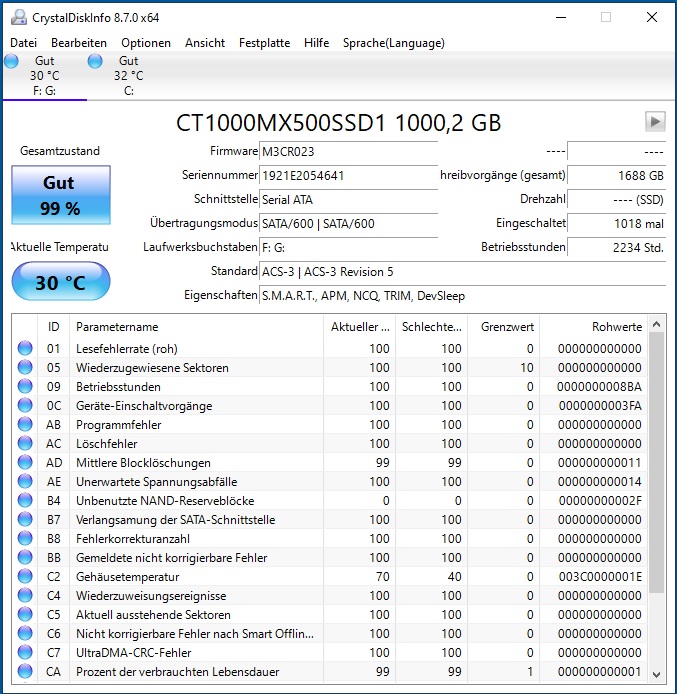677x694 pixels.
Task: Click the Schnittstelle field Serial ATA
Action: click(348, 199)
